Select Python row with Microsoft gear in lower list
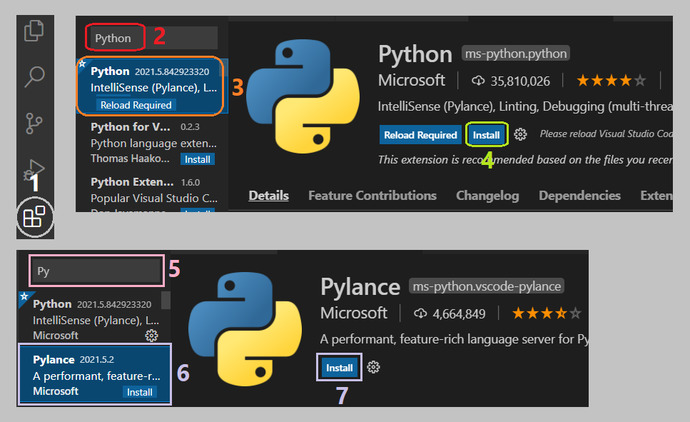This screenshot has height=422, width=690. (94, 317)
